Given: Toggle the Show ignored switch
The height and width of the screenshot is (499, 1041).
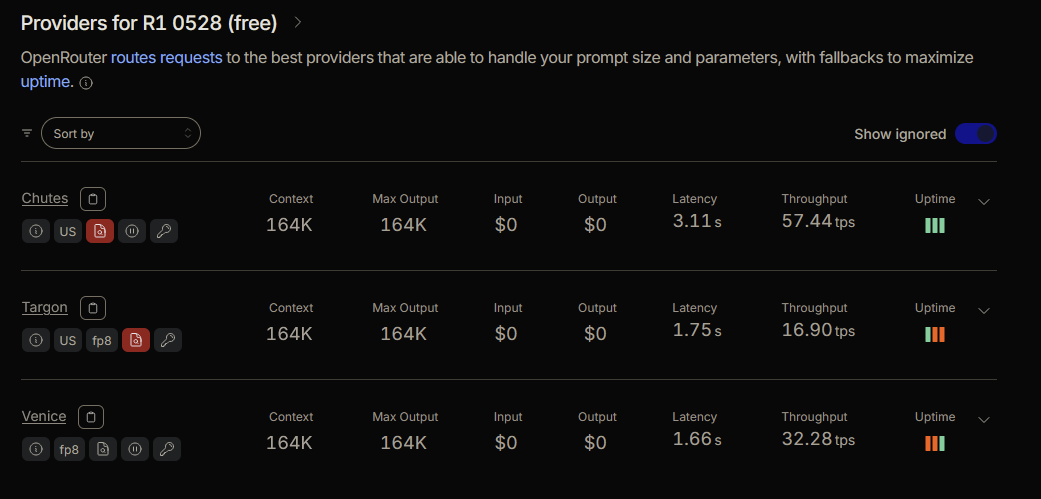Looking at the screenshot, I should pos(975,134).
